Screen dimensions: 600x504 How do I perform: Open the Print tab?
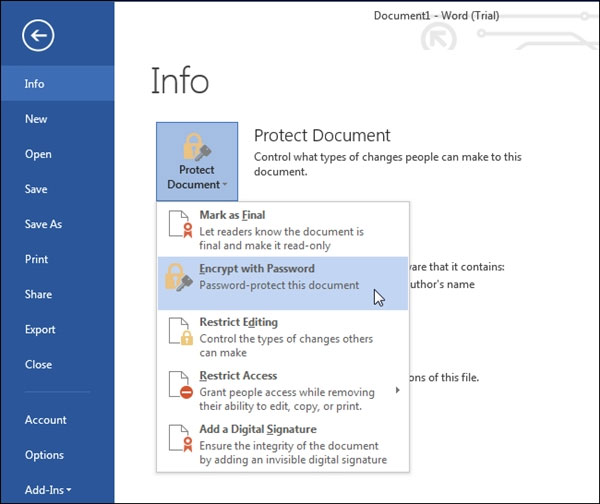[36, 259]
